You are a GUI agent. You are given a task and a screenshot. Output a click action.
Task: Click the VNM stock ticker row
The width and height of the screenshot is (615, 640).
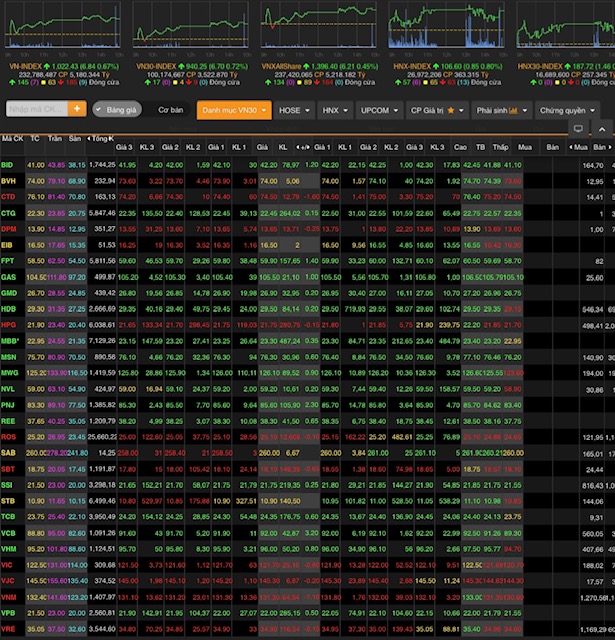point(9,596)
